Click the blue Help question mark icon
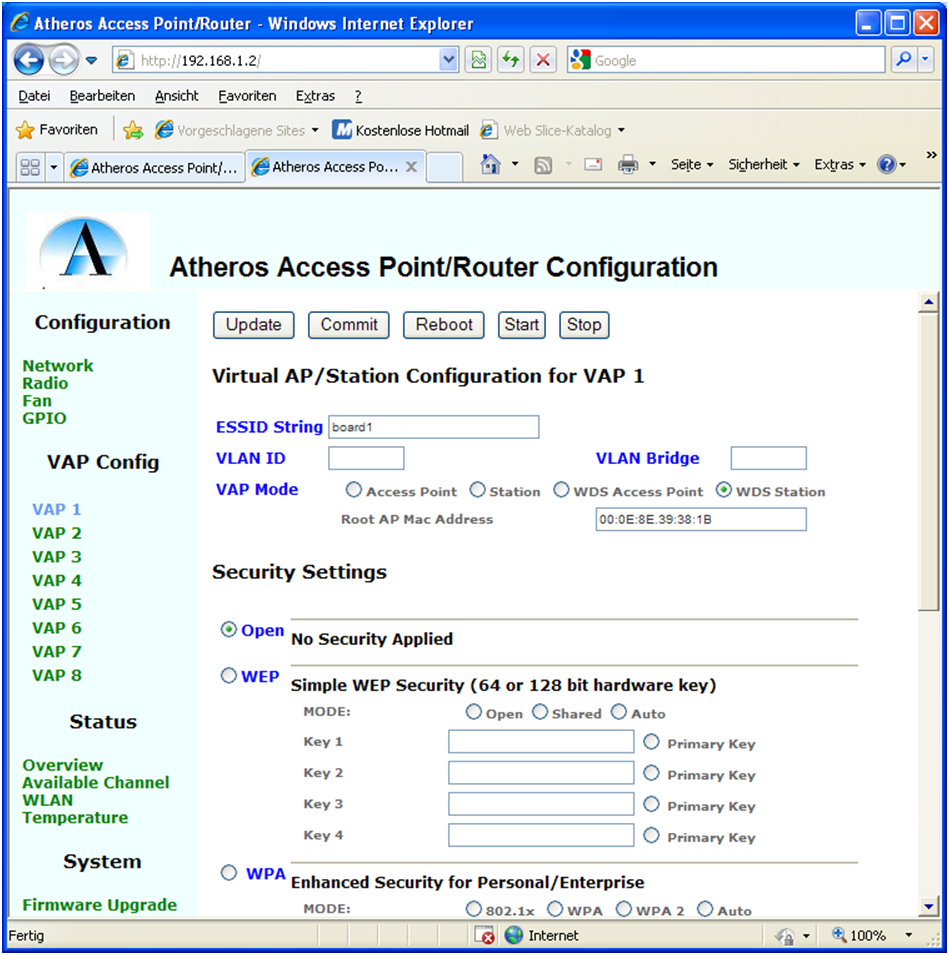 point(887,164)
